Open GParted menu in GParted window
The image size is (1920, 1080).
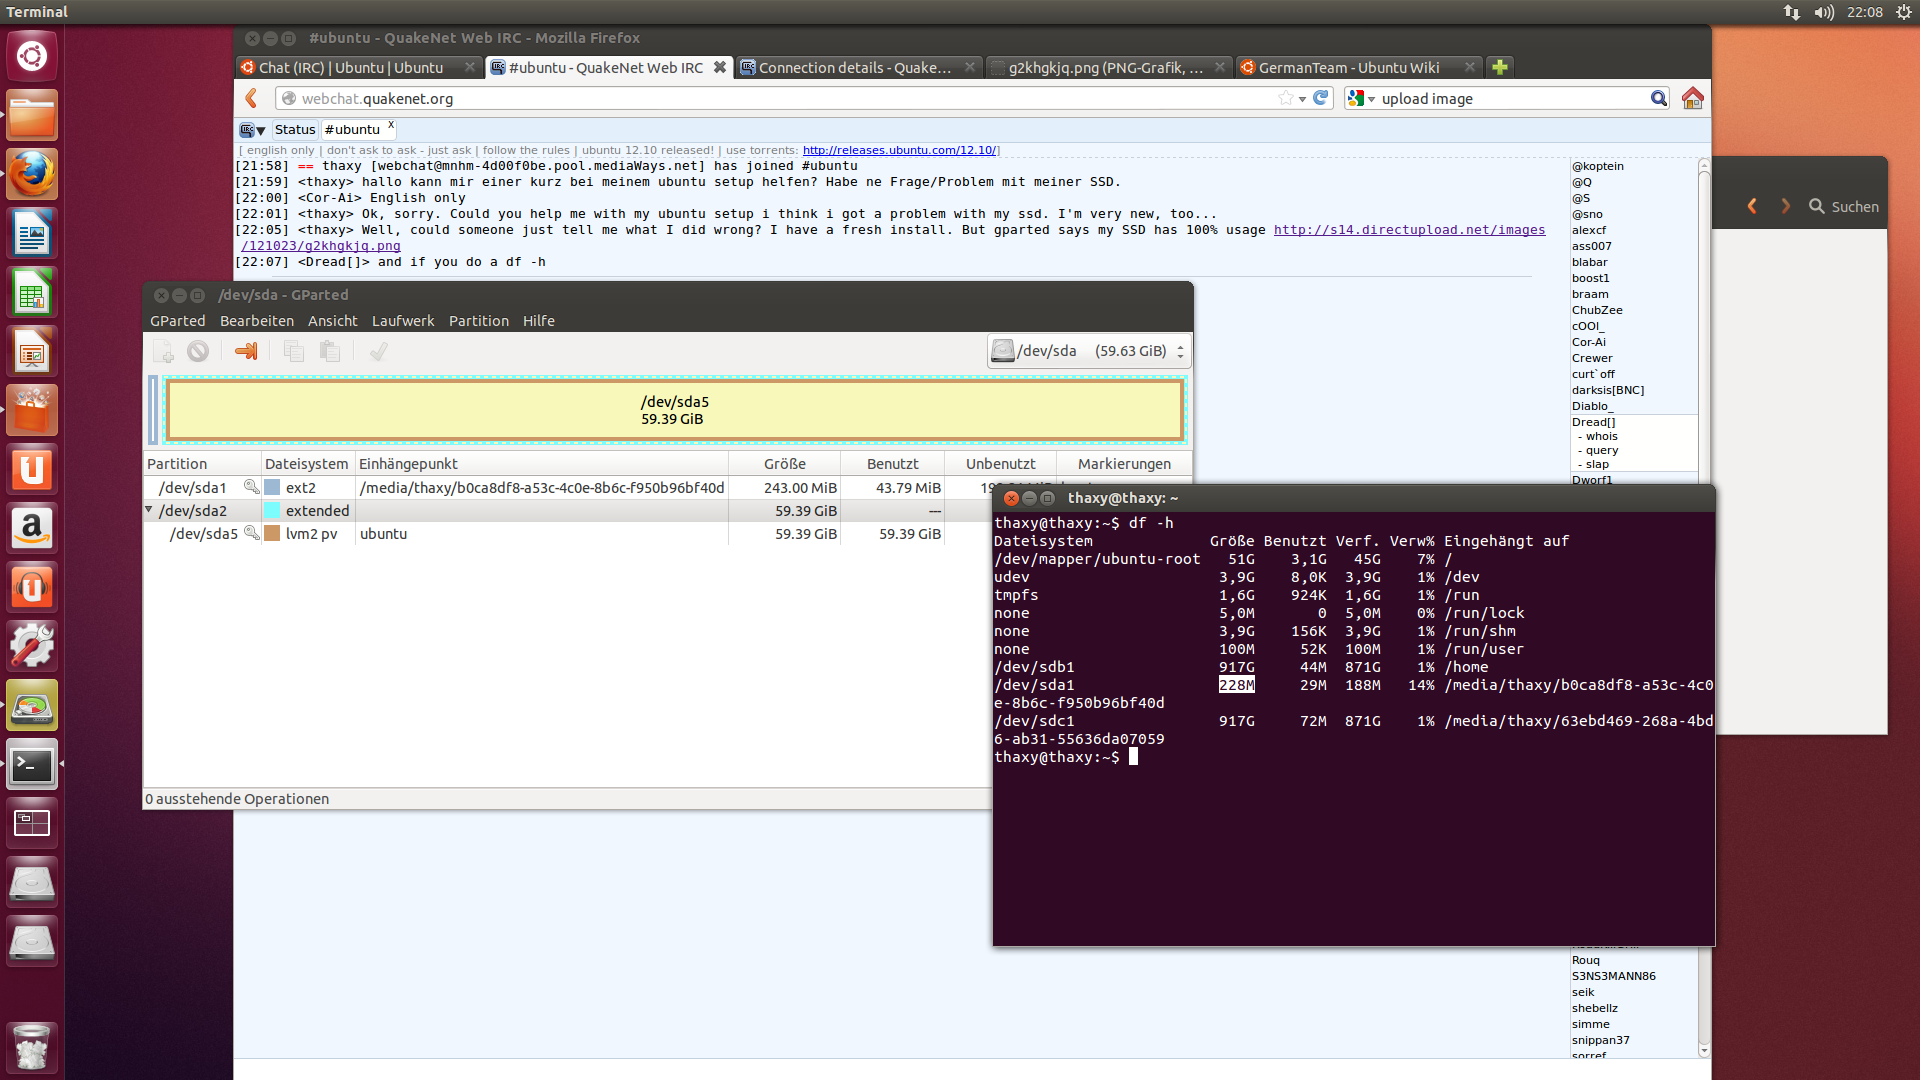click(177, 321)
